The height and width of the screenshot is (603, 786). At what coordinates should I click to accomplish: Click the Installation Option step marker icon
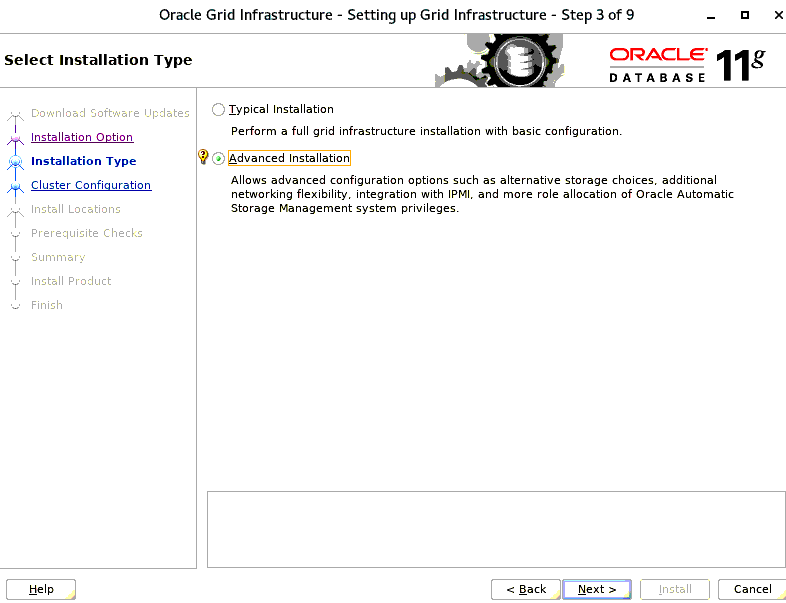pos(15,138)
